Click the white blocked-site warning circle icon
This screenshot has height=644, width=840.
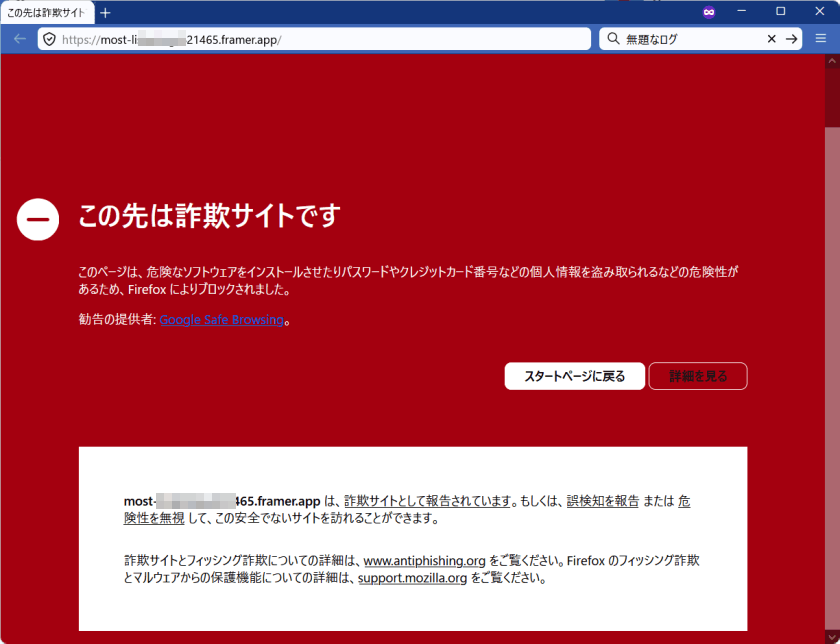coord(38,219)
